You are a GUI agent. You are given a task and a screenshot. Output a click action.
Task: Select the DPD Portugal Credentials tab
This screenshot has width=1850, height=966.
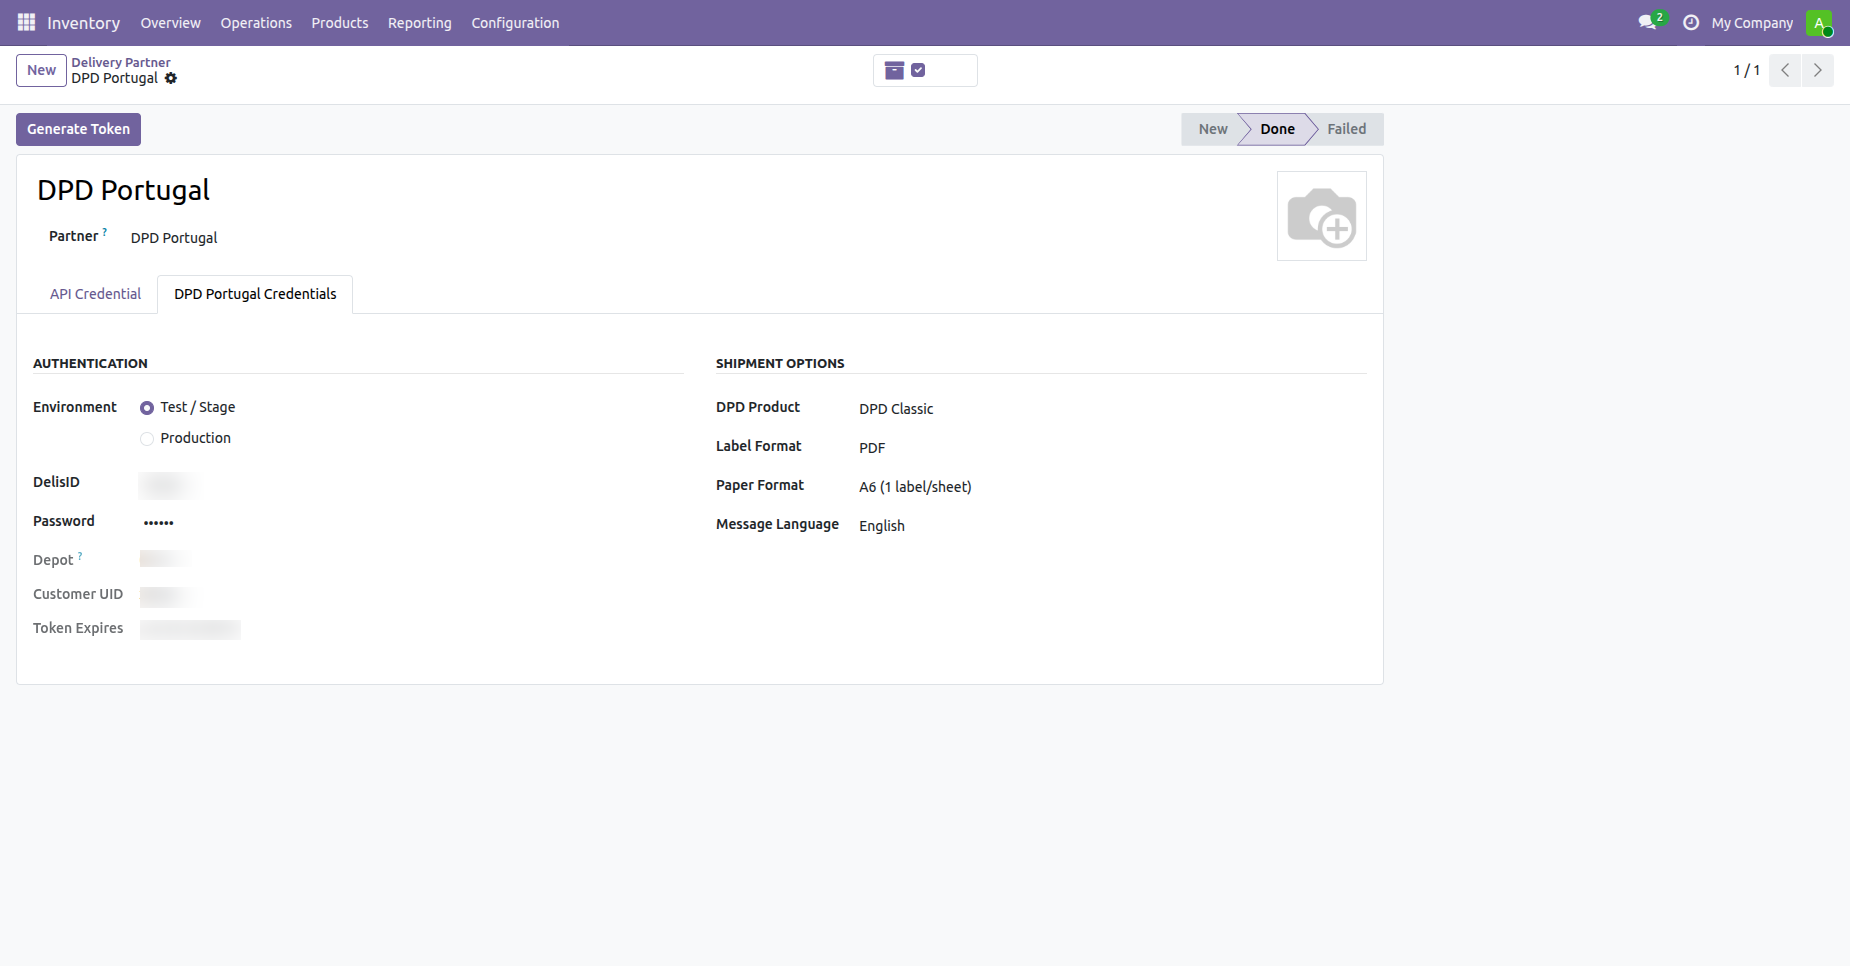255,294
